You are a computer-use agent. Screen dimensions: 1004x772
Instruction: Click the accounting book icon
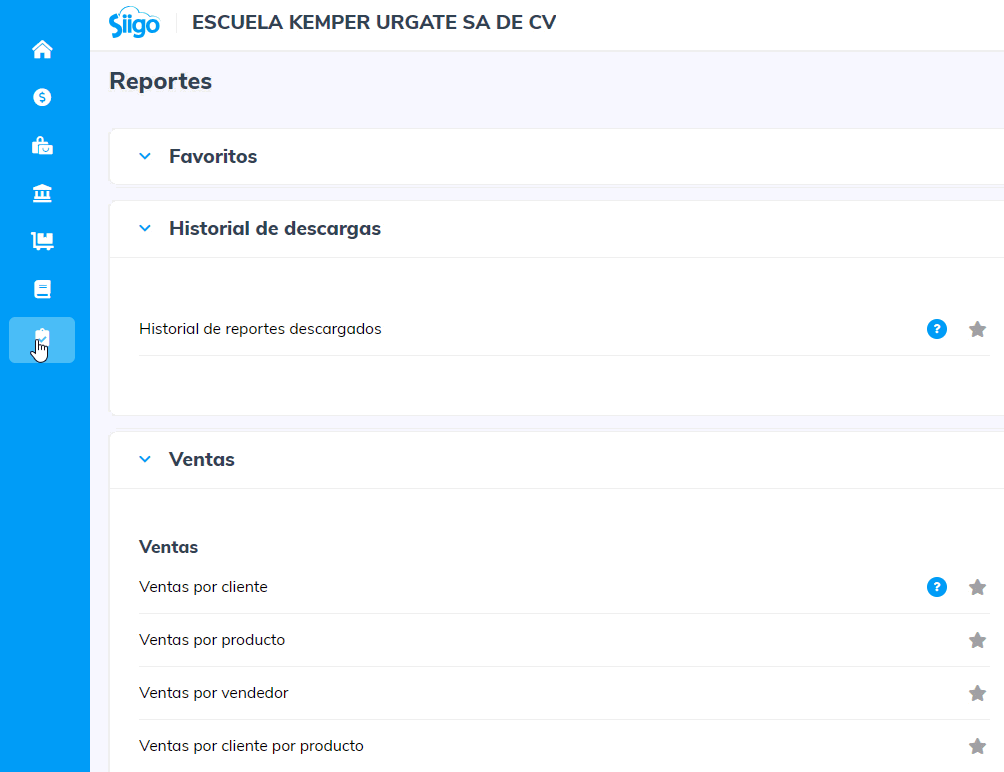42,290
